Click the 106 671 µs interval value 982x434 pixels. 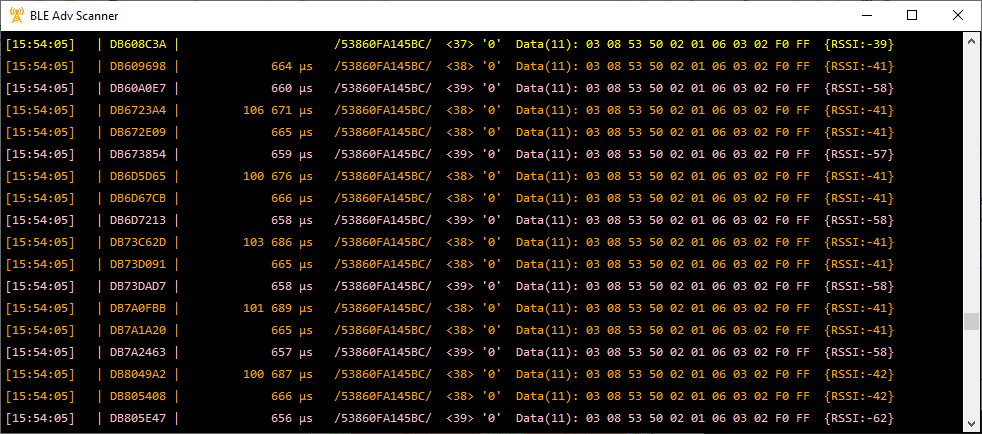(278, 110)
